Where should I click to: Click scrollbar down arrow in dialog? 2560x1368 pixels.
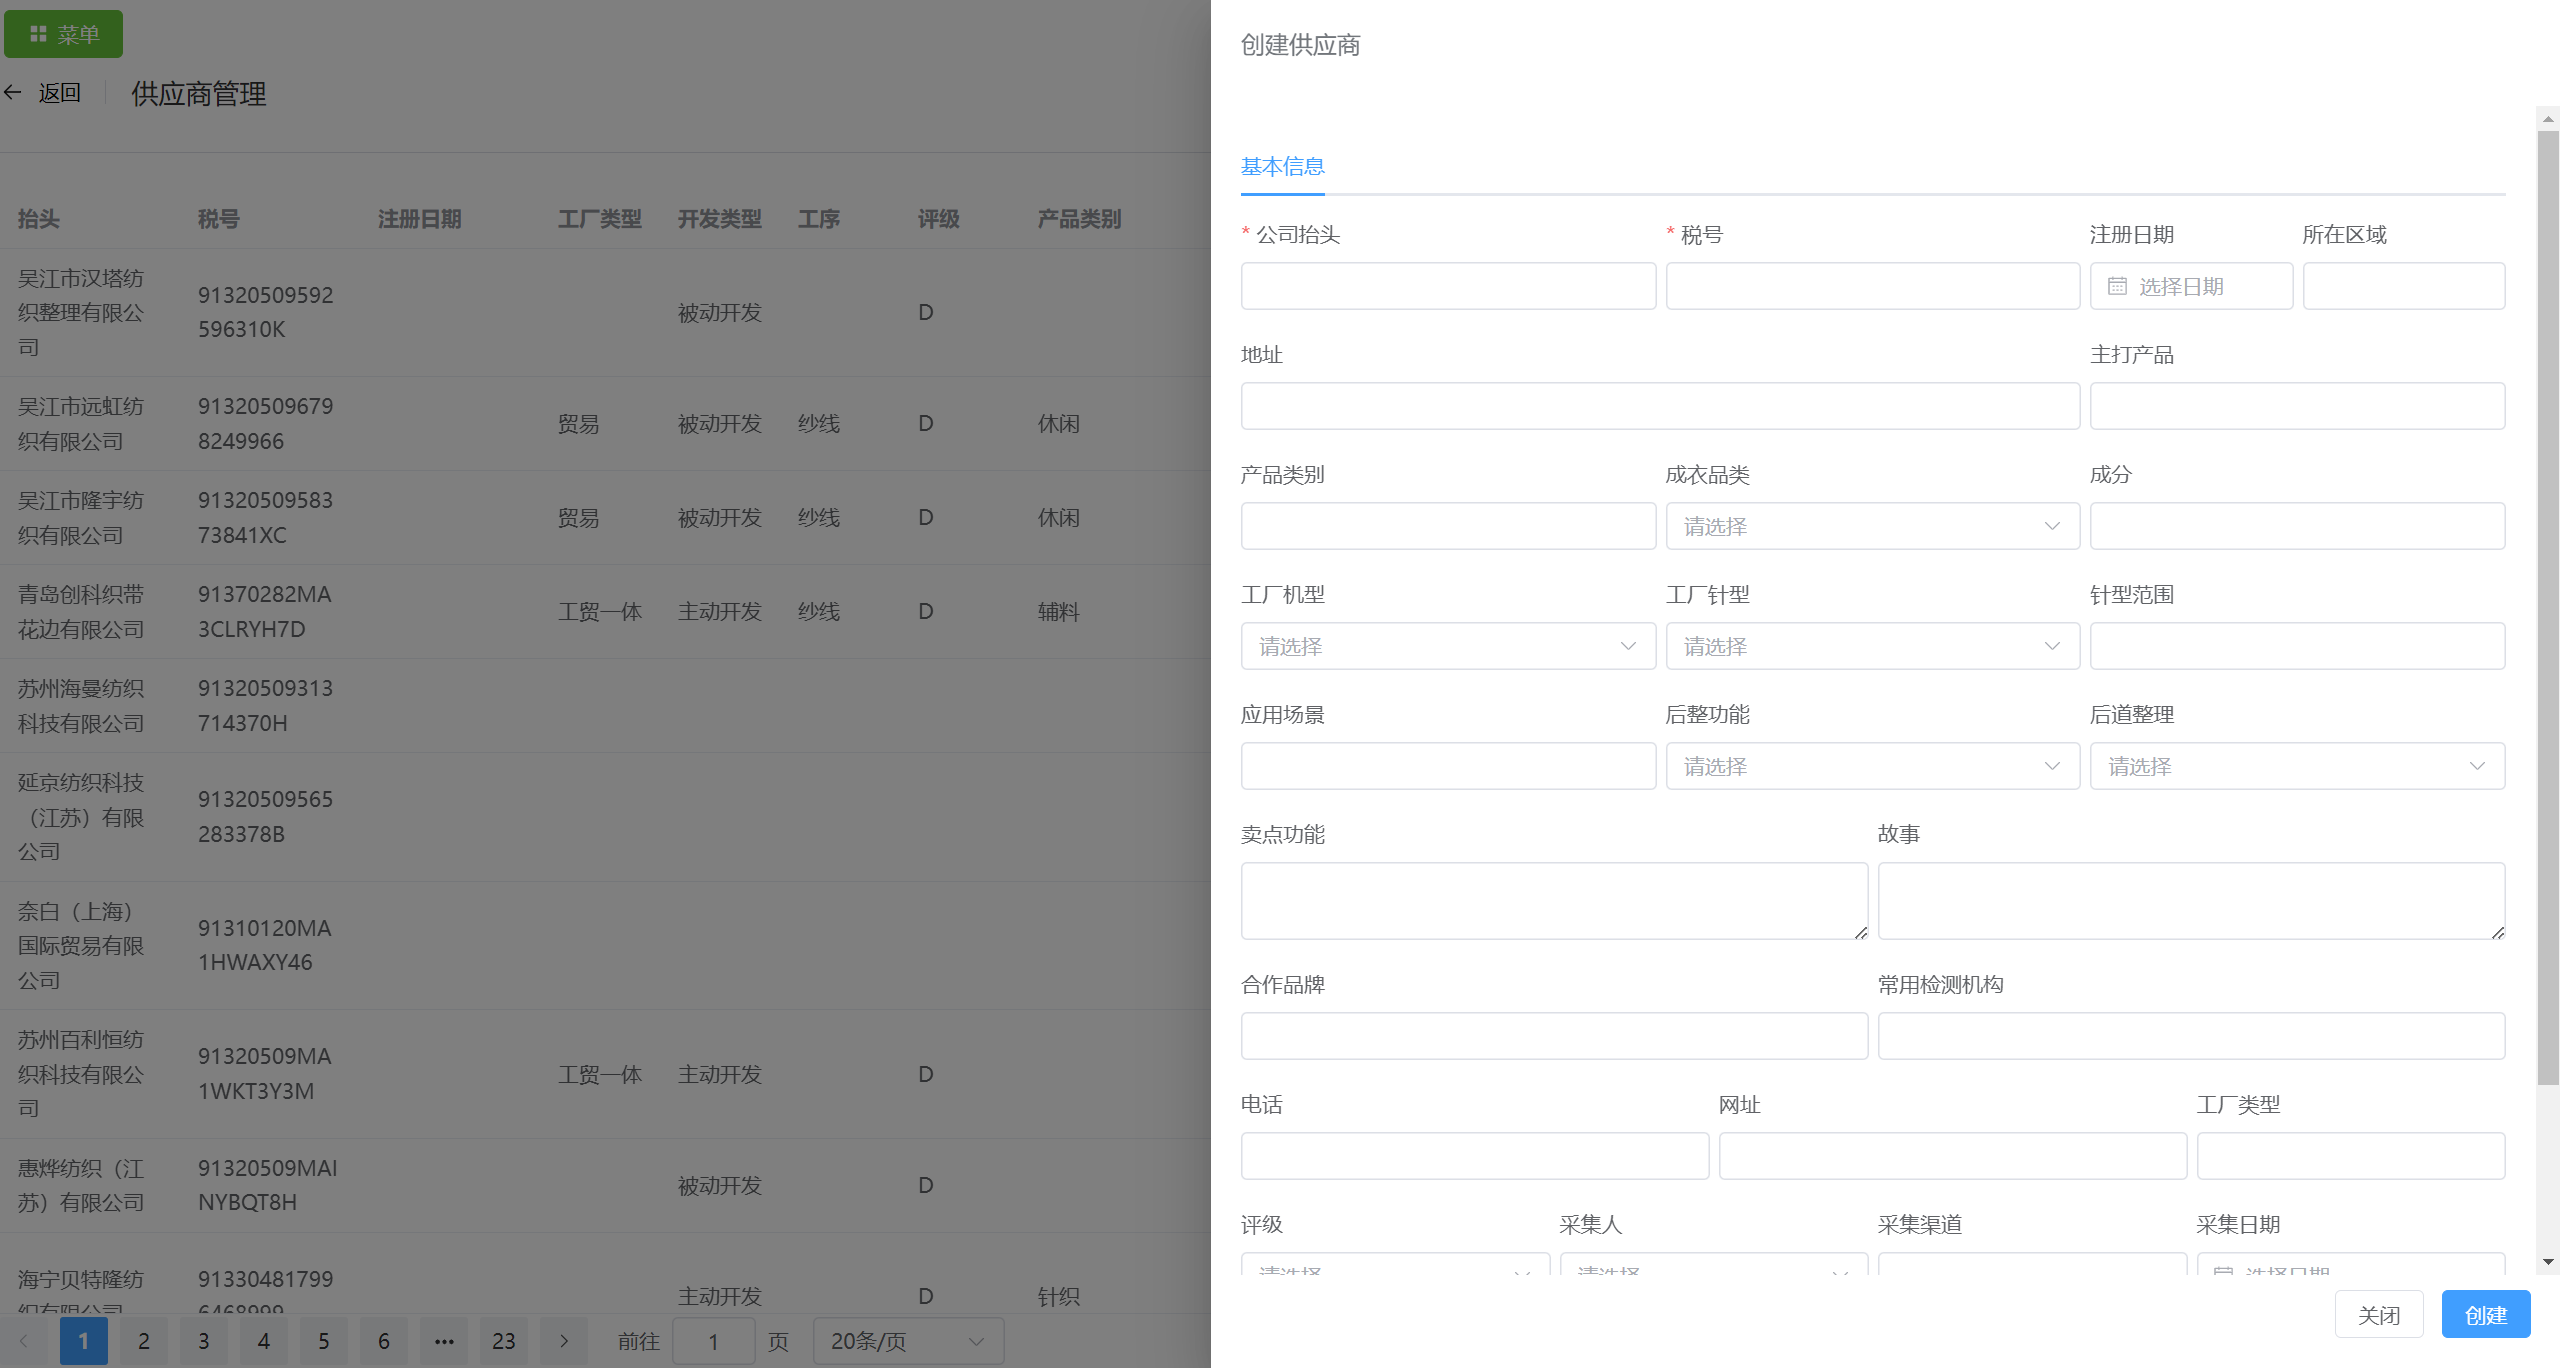coord(2548,1262)
